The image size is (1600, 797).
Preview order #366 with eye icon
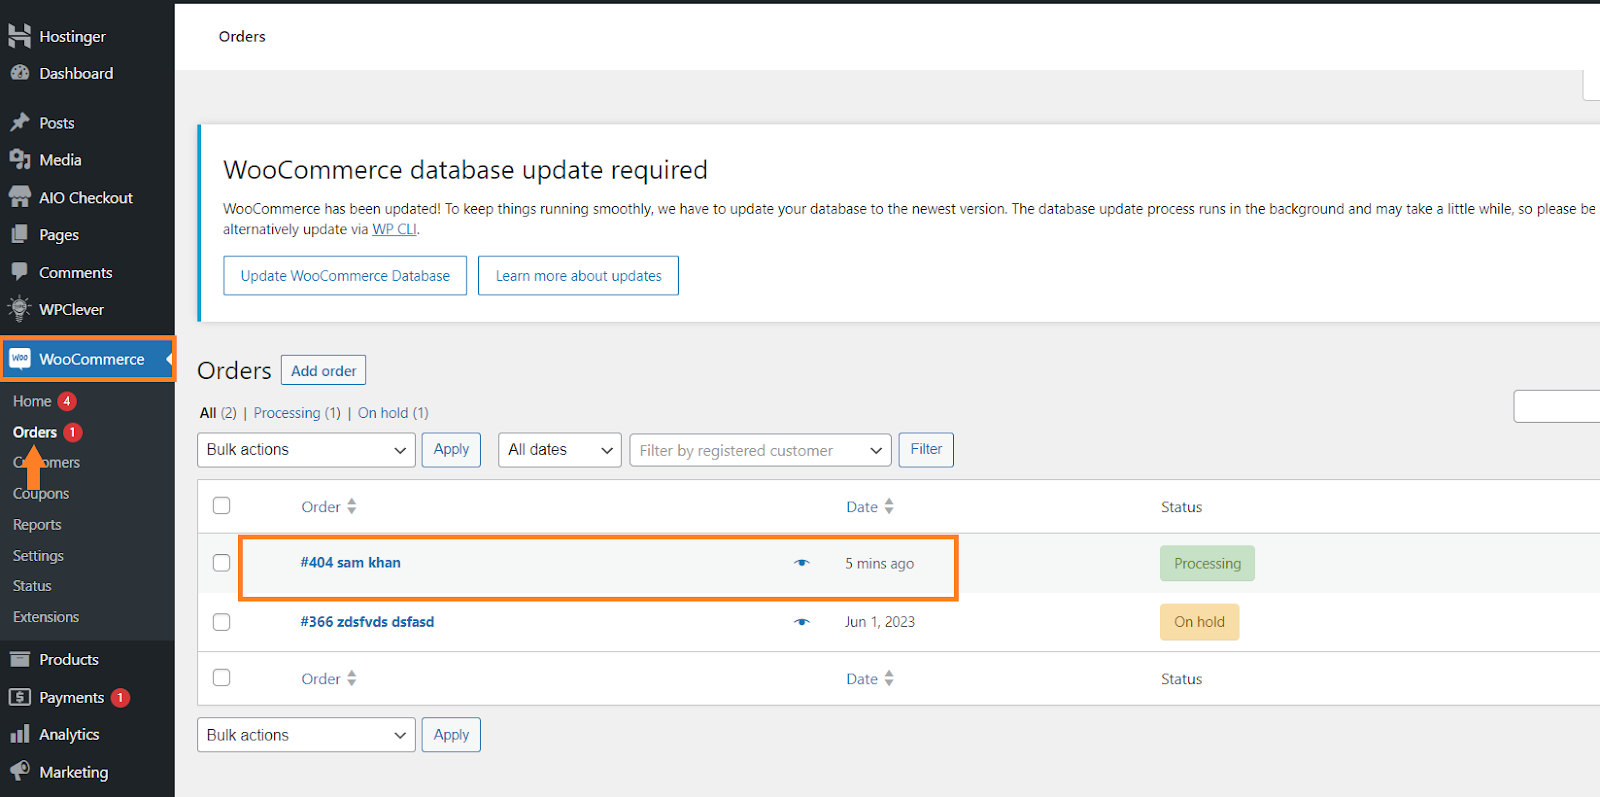click(x=801, y=622)
